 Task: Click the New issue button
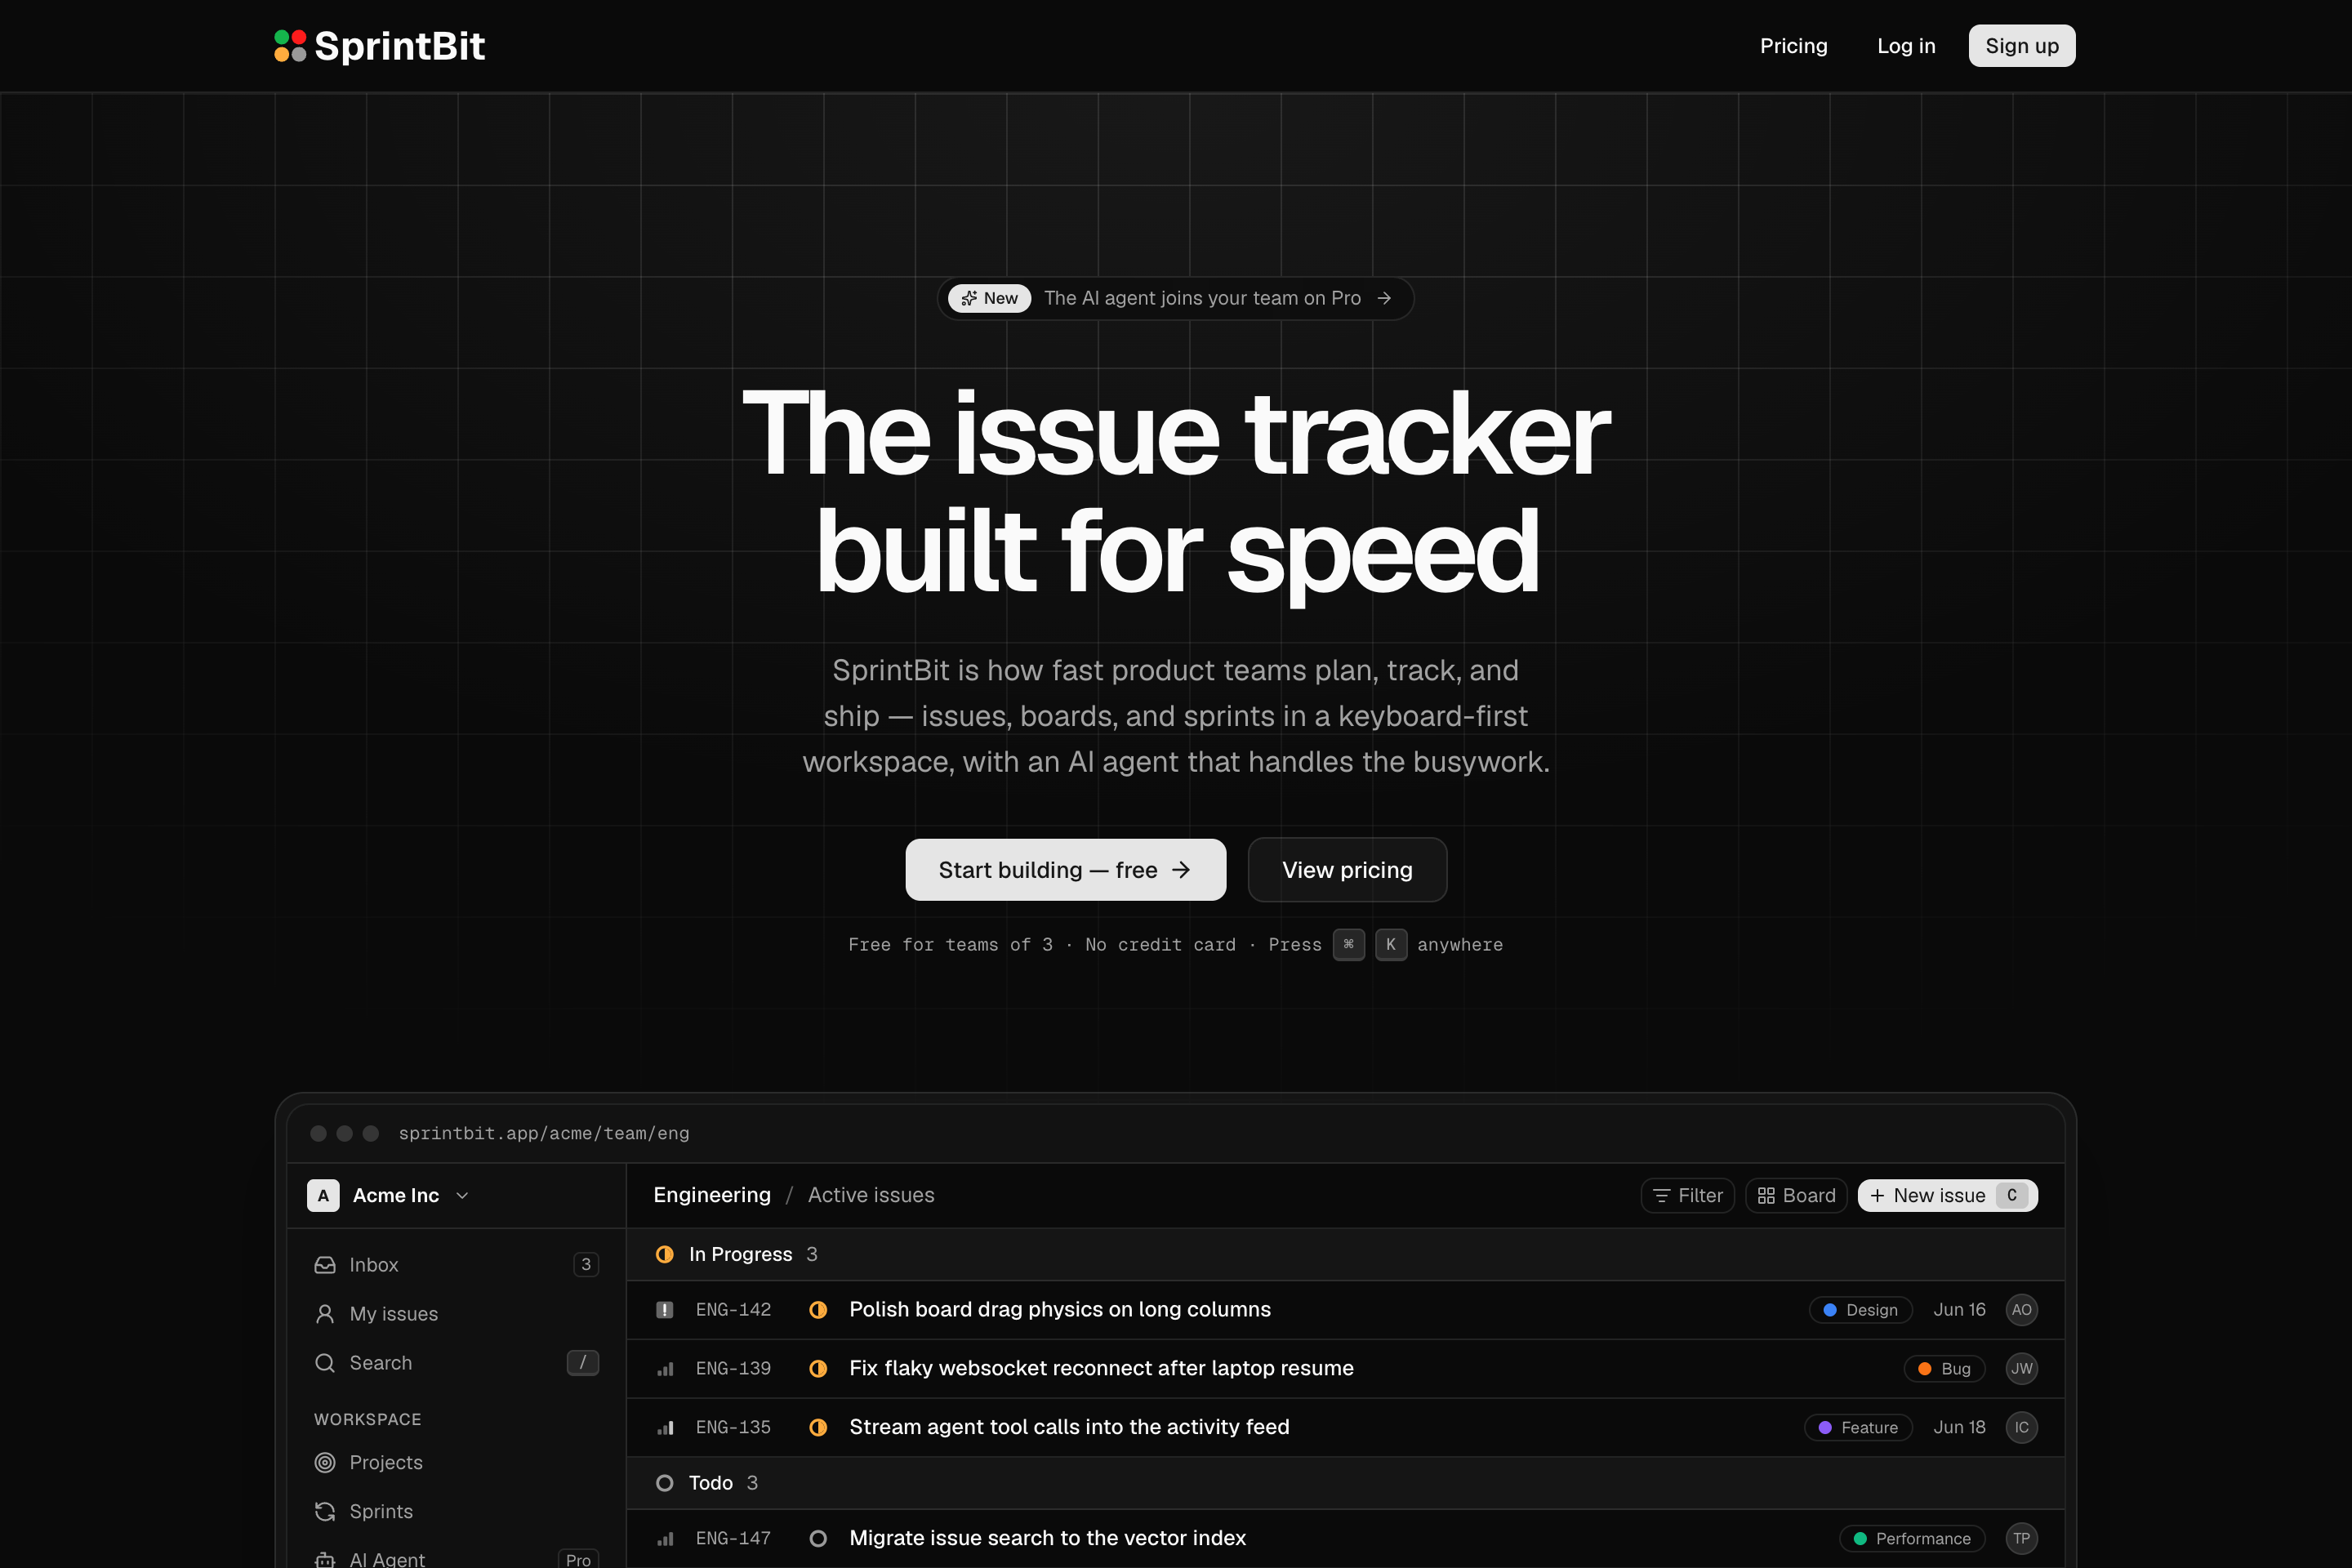coord(1947,1195)
